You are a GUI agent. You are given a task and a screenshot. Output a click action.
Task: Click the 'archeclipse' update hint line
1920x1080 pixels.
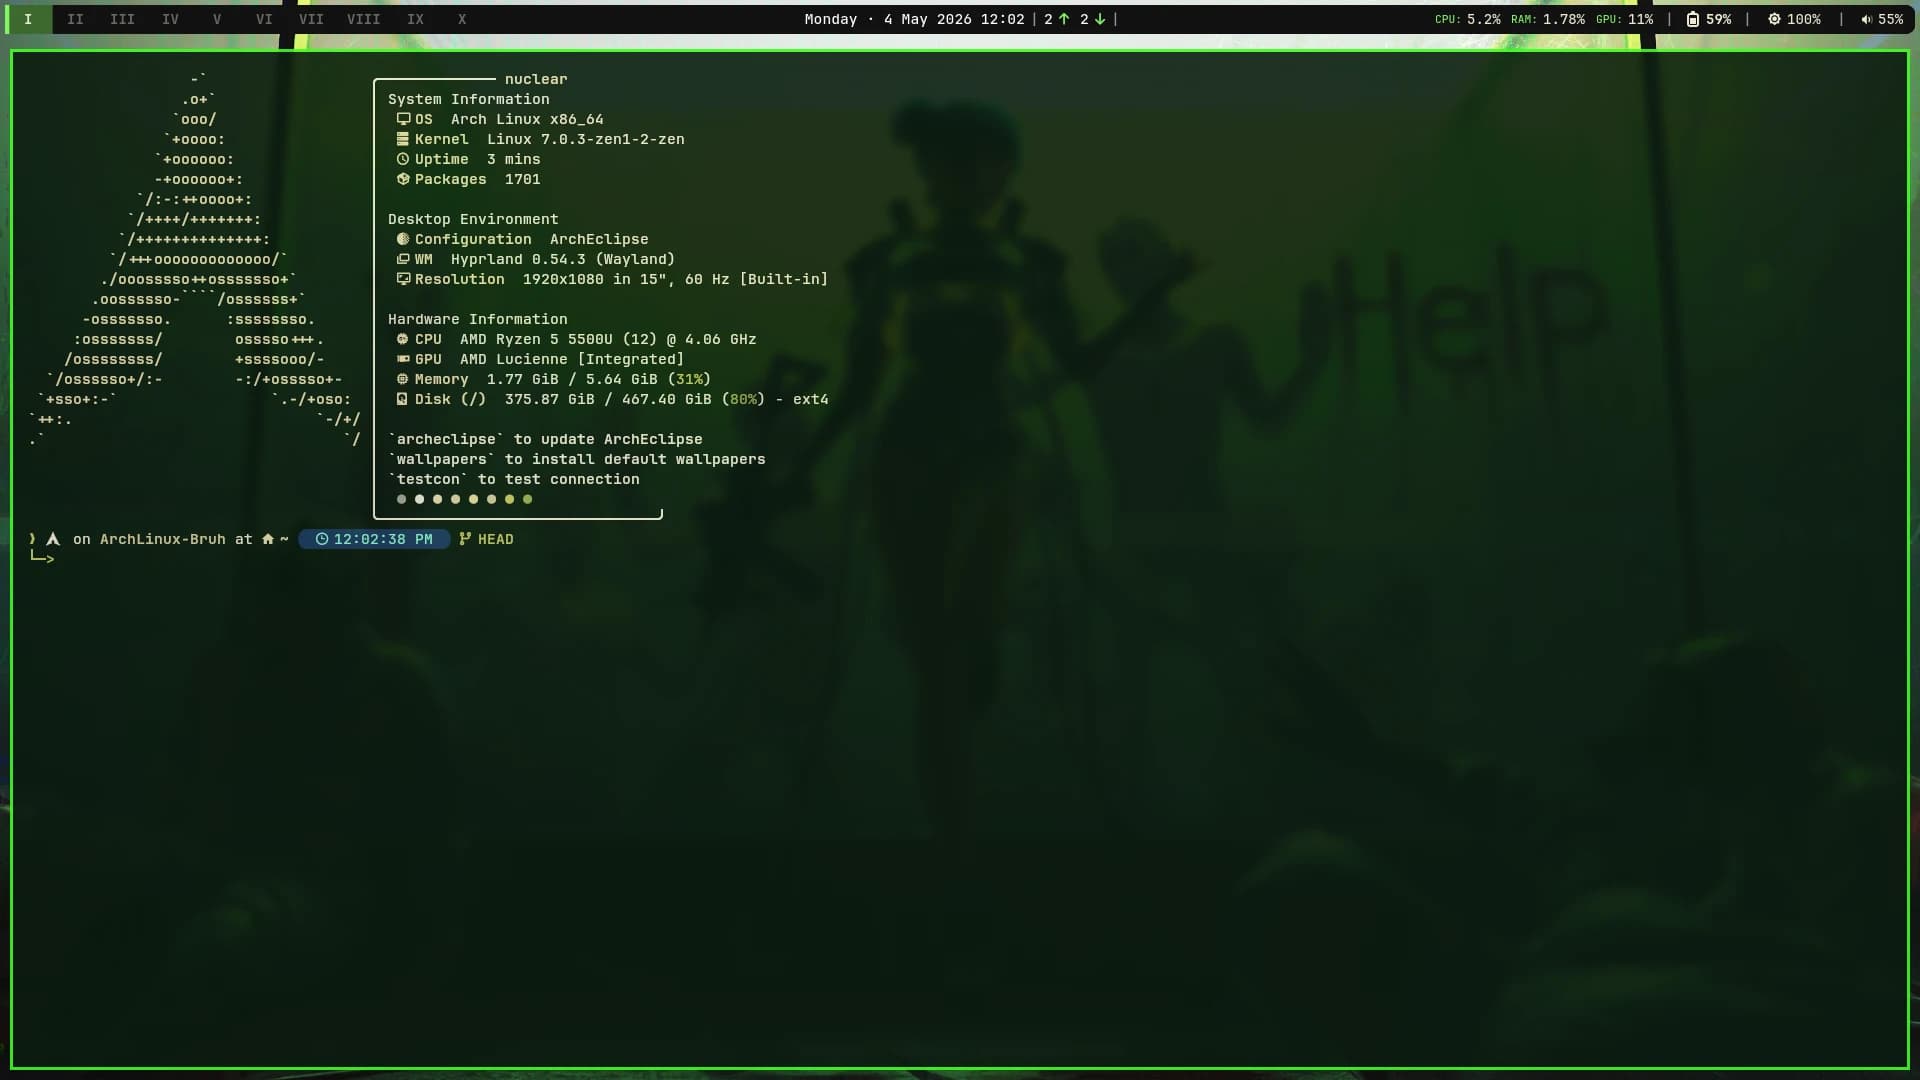point(545,439)
